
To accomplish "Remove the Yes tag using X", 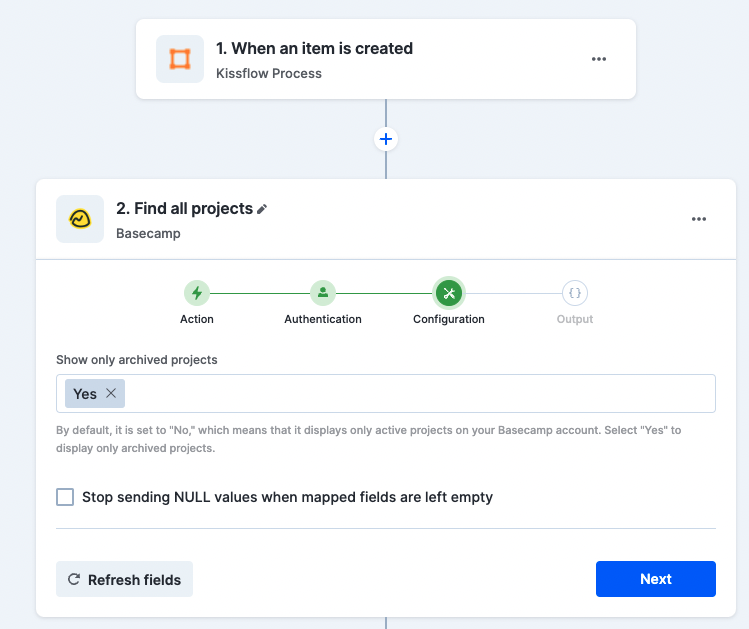I will [x=111, y=394].
